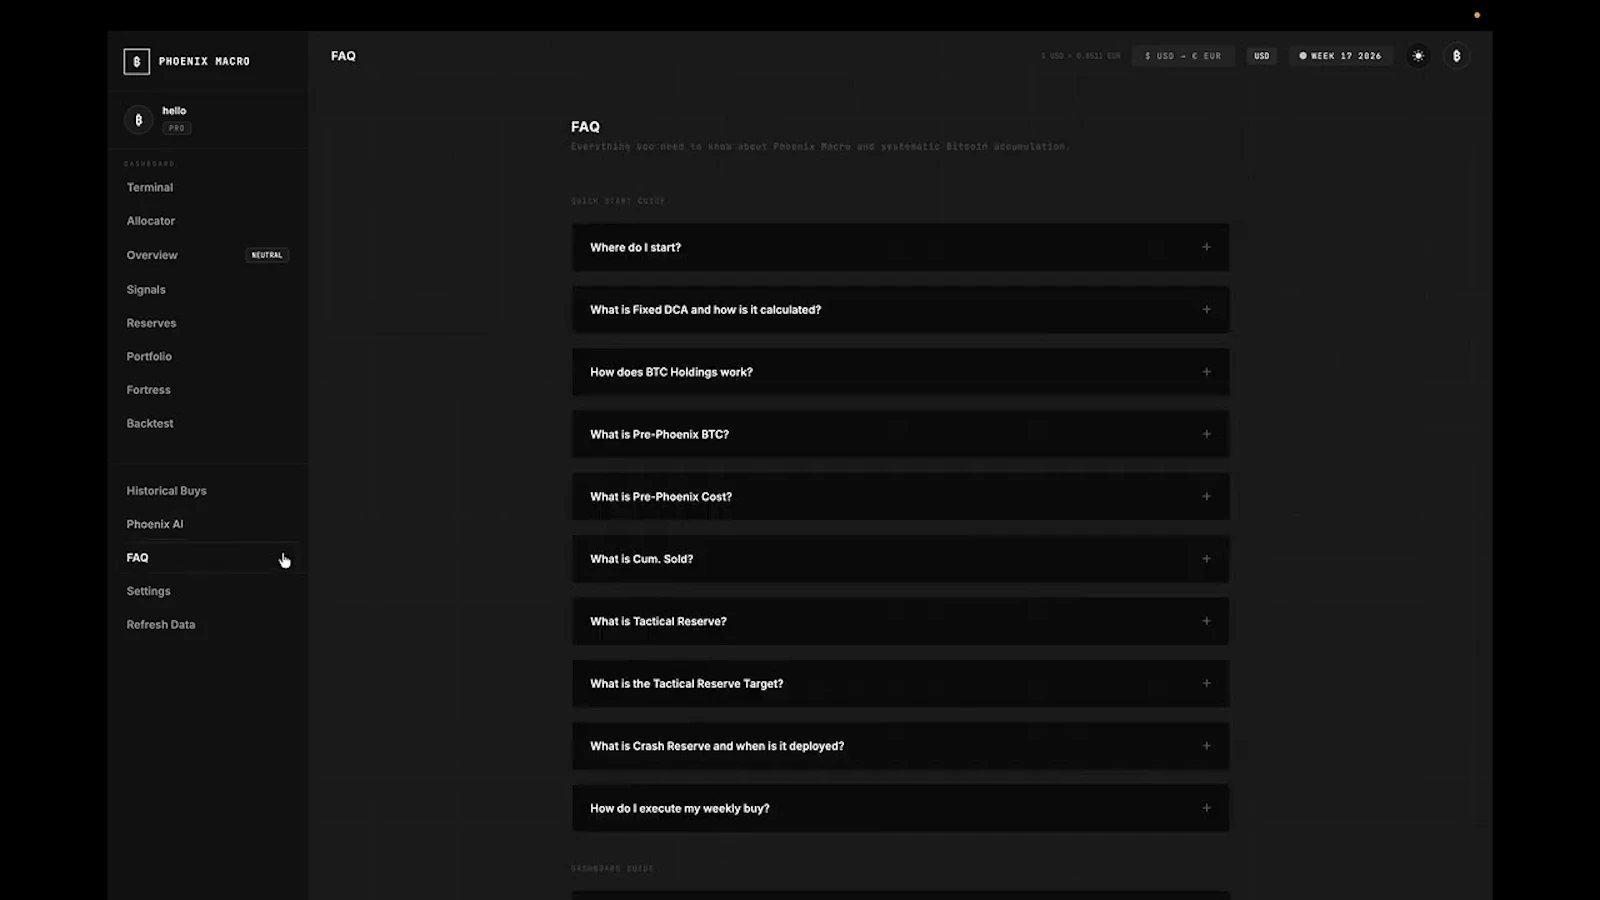Expand Where do I start question

900,247
